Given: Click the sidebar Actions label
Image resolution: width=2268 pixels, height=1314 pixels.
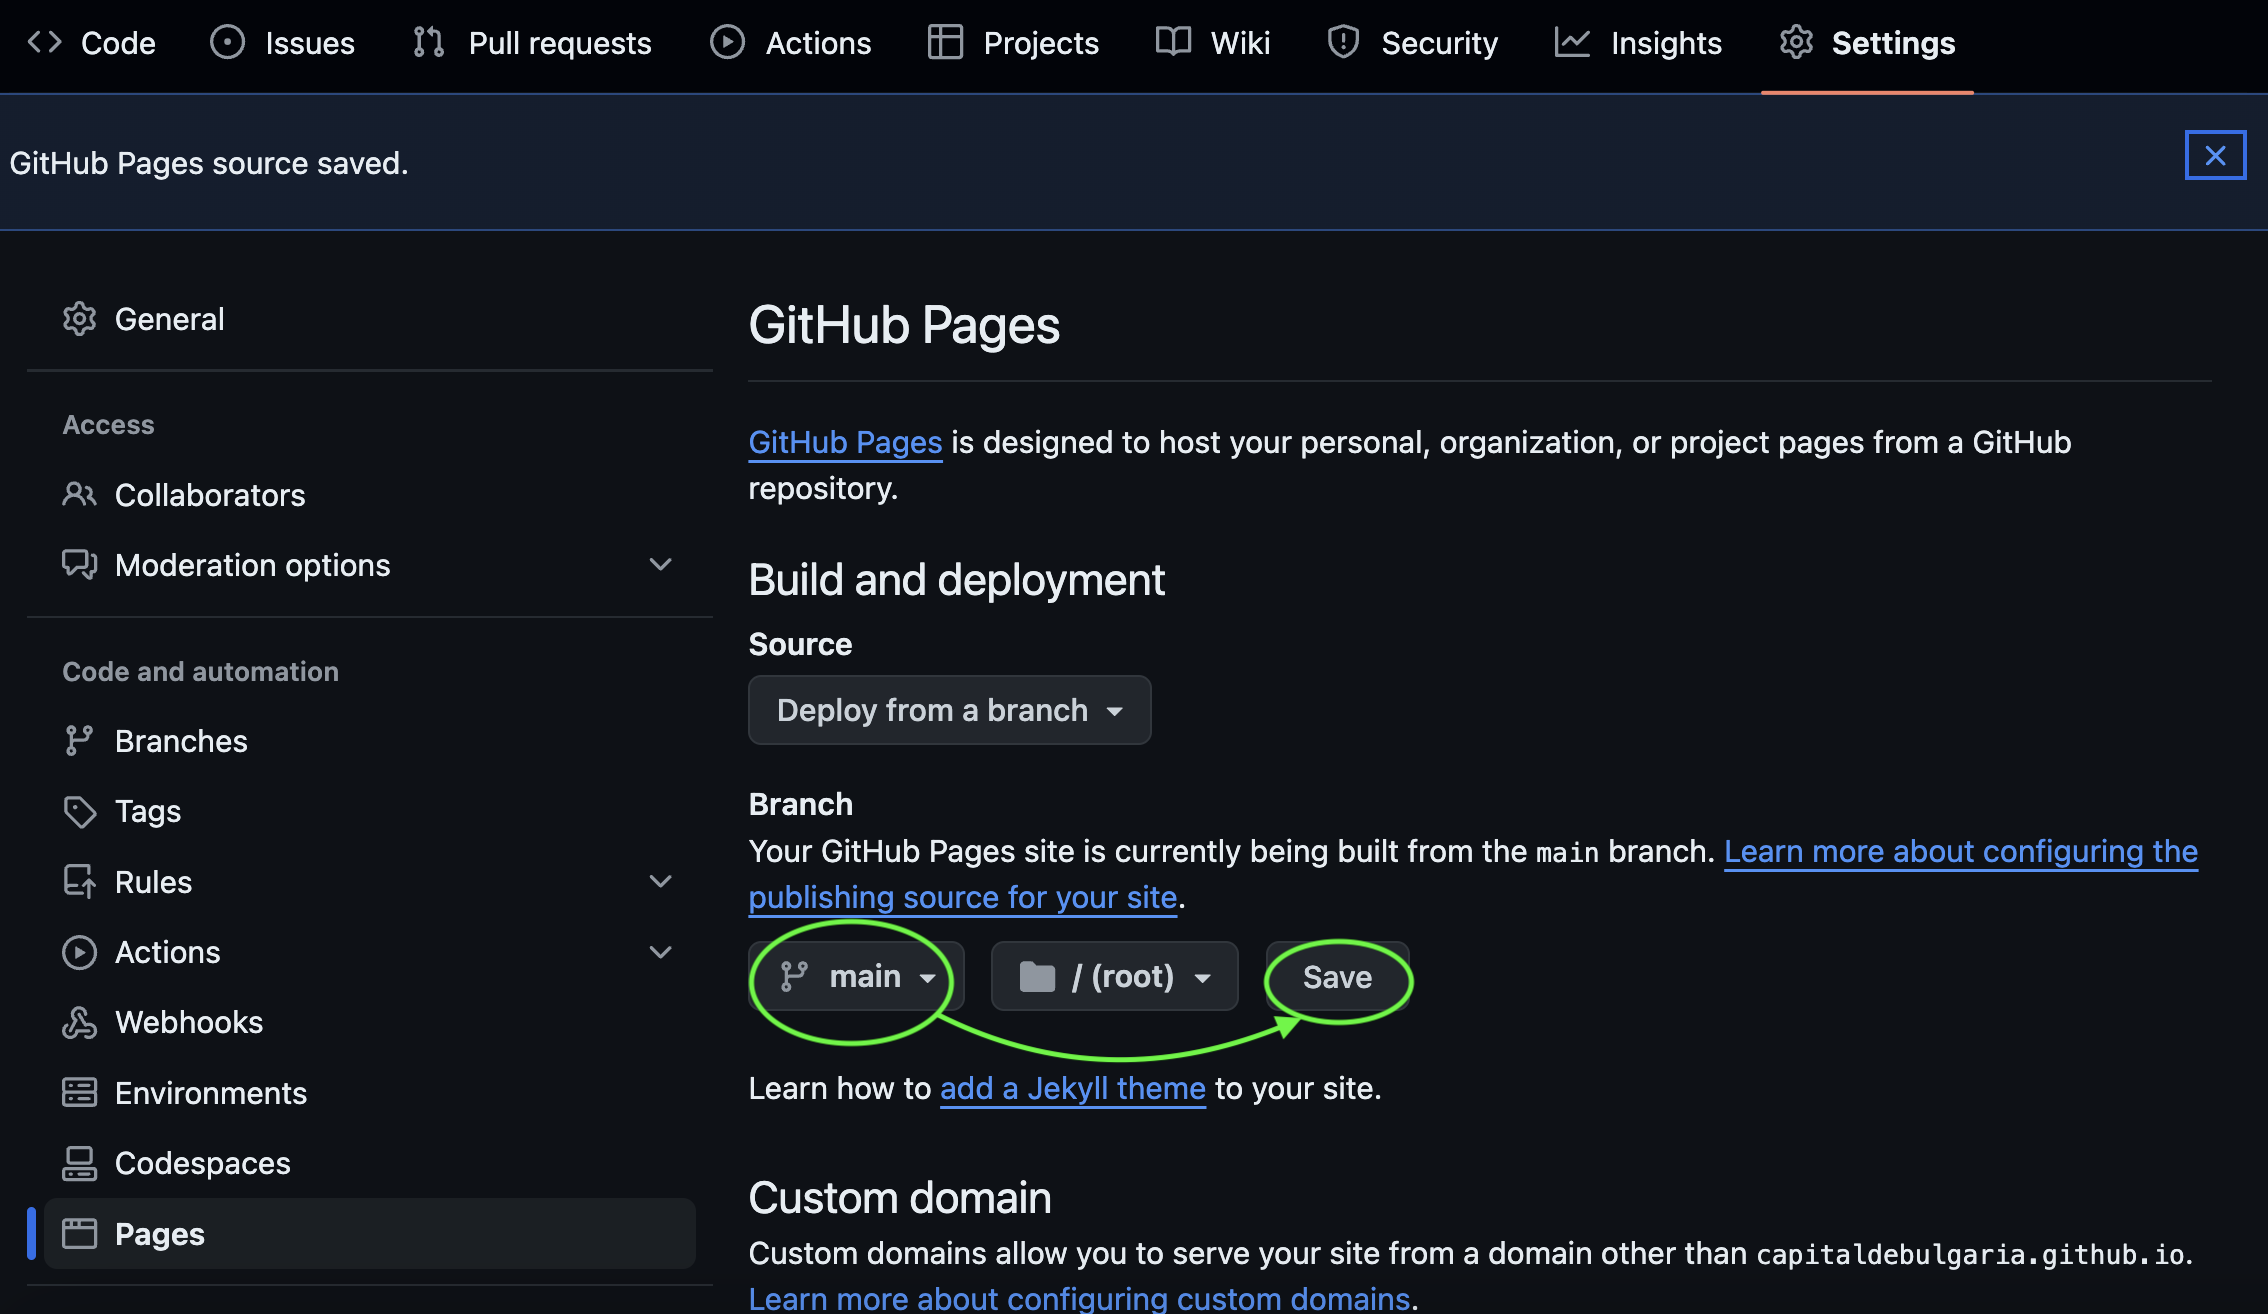Looking at the screenshot, I should point(167,952).
